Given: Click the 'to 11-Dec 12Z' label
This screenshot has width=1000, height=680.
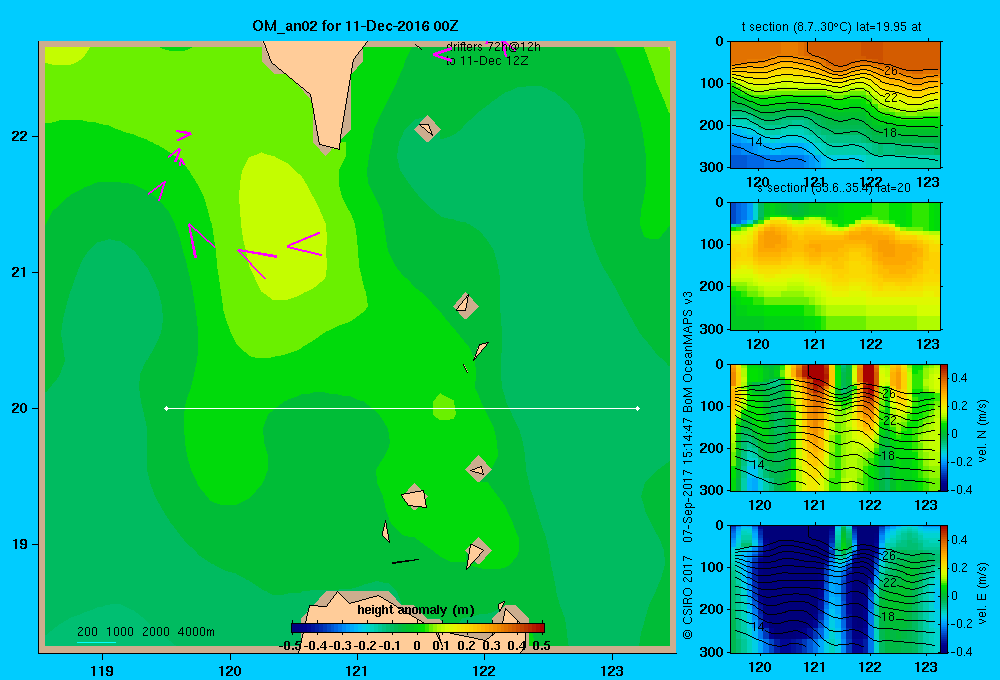Looking at the screenshot, I should 487,61.
